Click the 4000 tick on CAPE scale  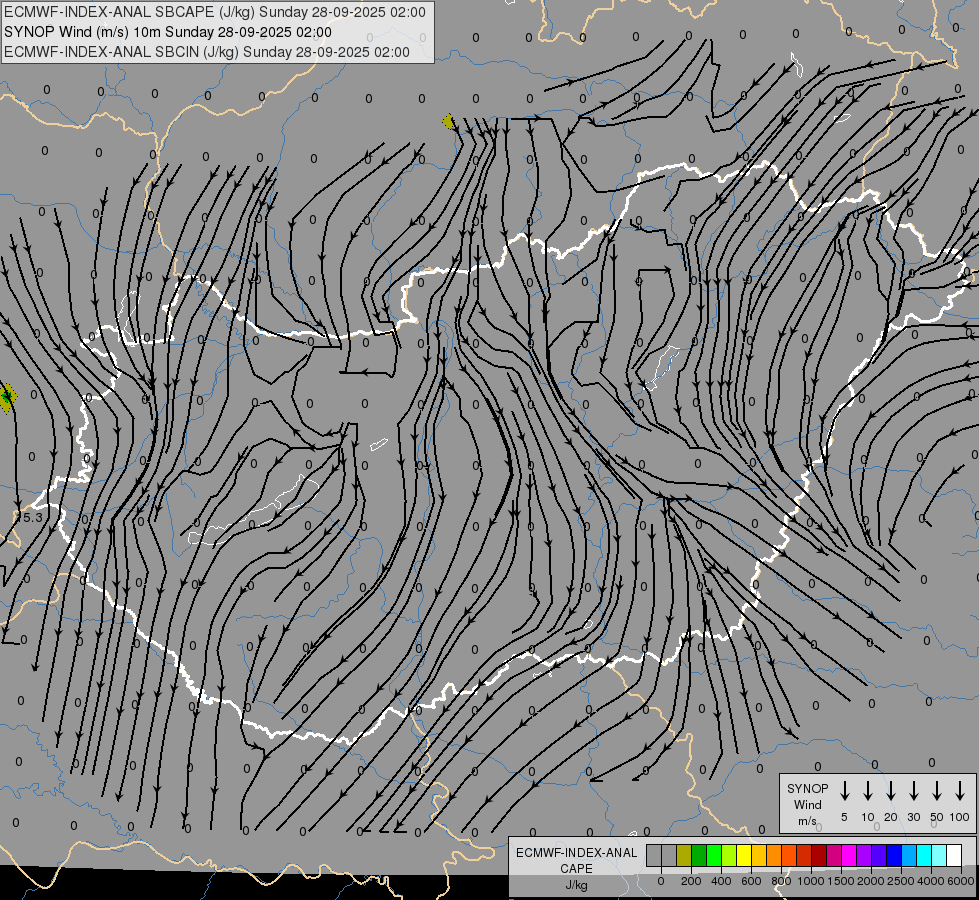(x=931, y=881)
